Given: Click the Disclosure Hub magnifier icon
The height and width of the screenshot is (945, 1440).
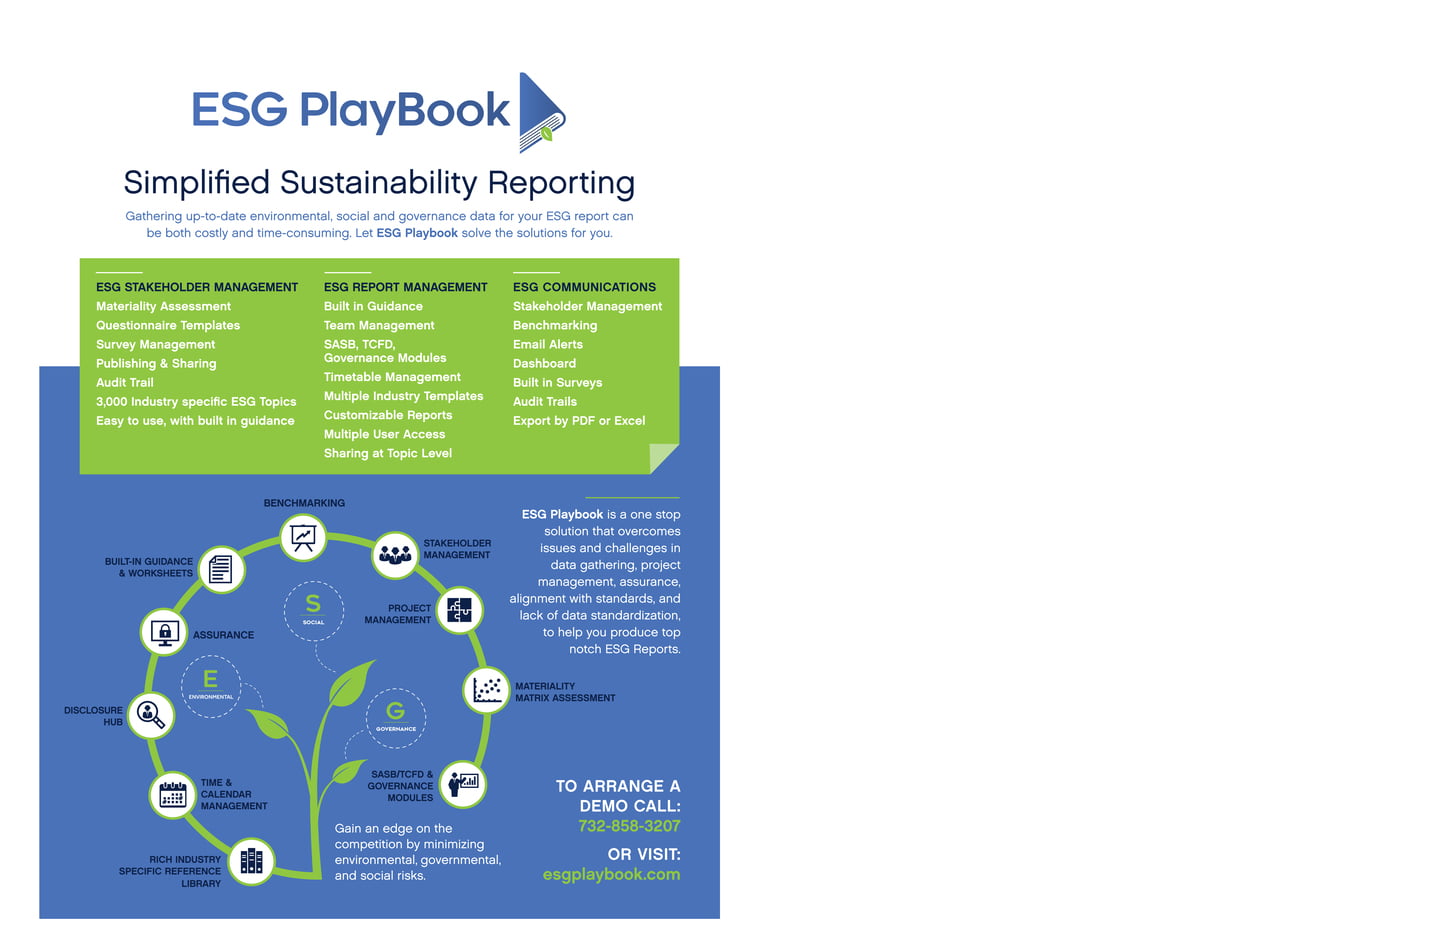Looking at the screenshot, I should coord(151,715).
